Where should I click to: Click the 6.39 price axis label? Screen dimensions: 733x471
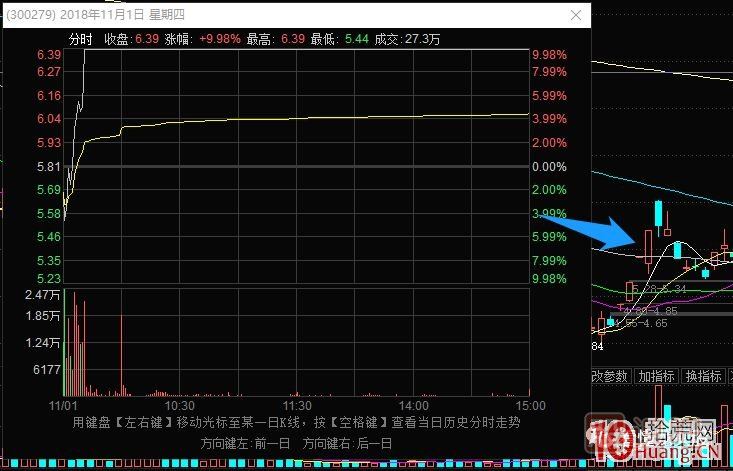(x=49, y=55)
